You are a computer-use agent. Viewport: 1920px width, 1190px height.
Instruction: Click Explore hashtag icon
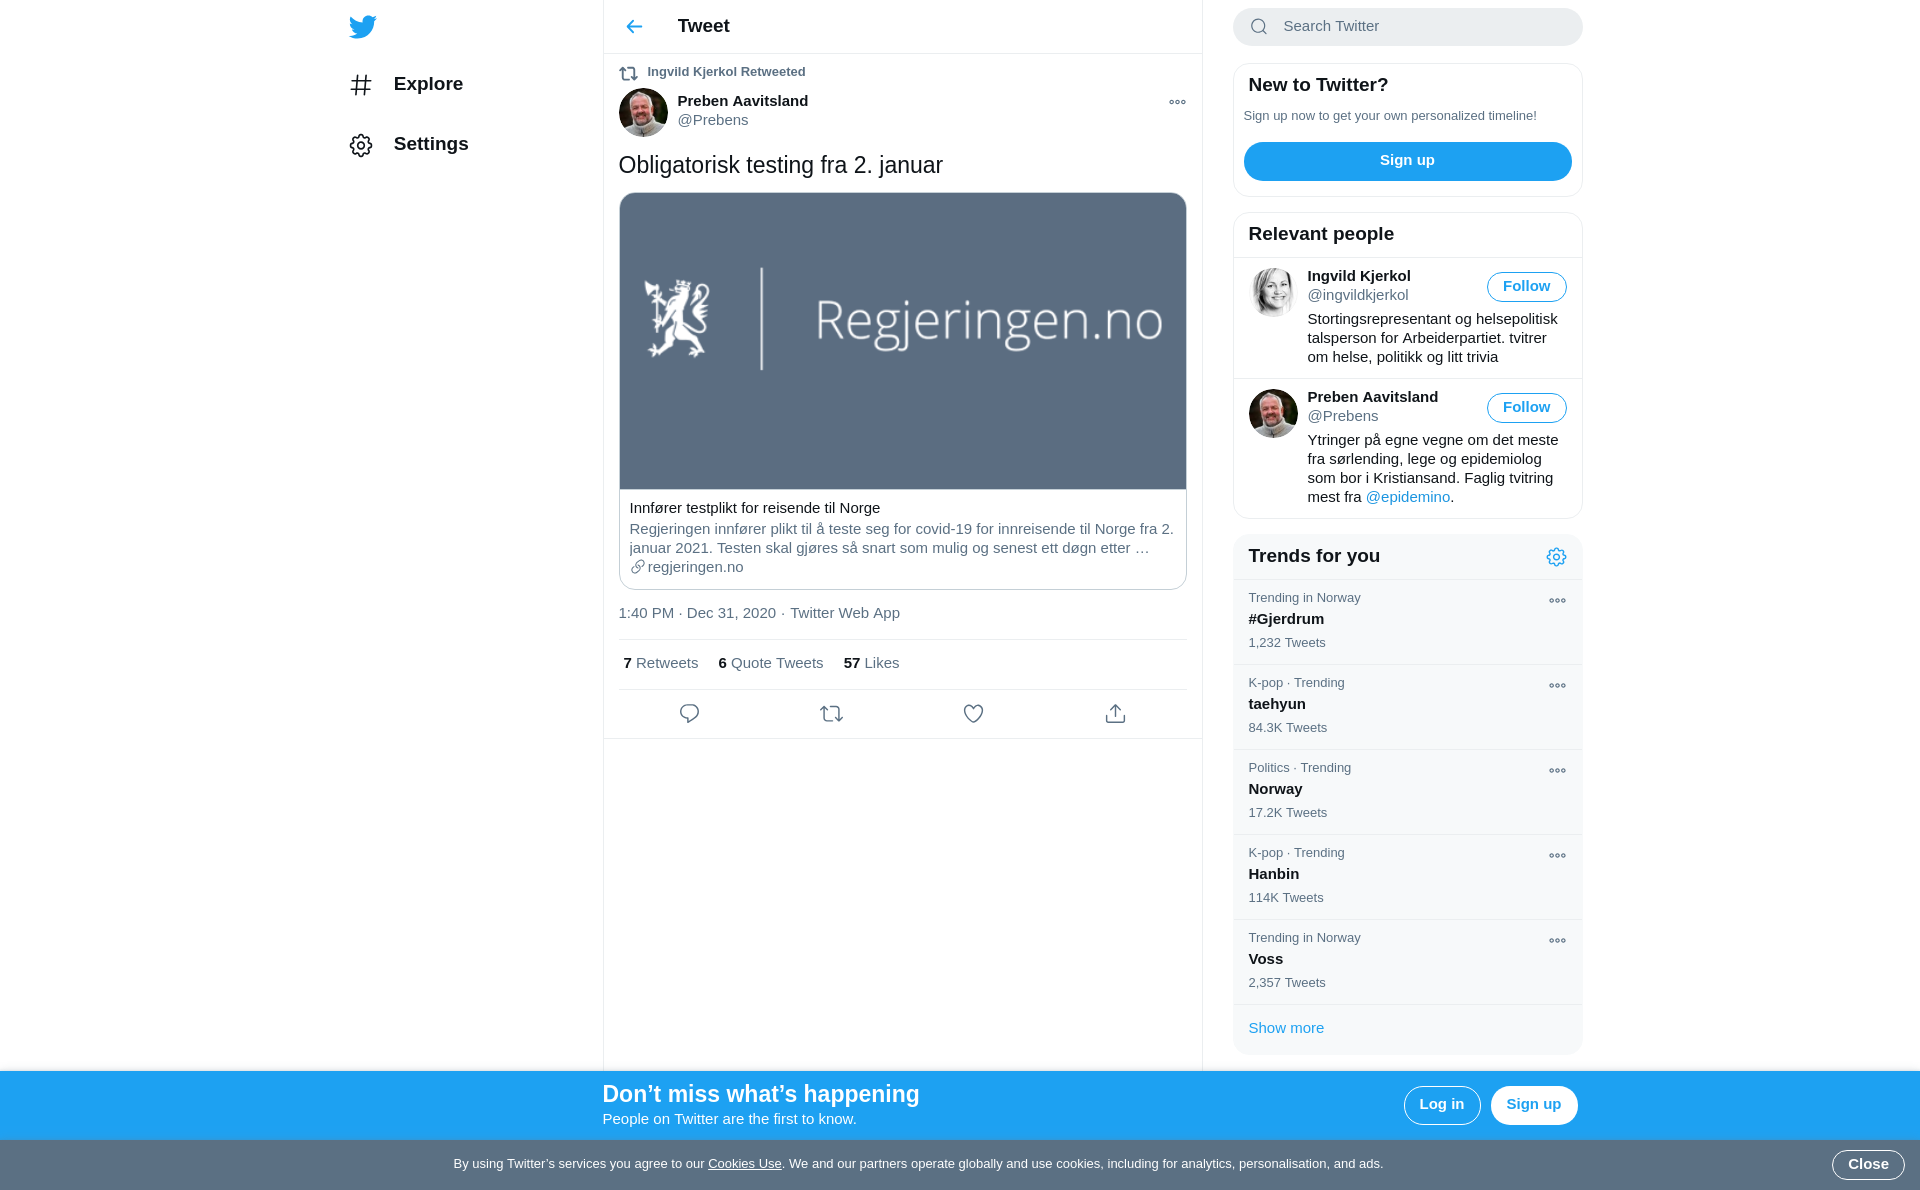361,85
